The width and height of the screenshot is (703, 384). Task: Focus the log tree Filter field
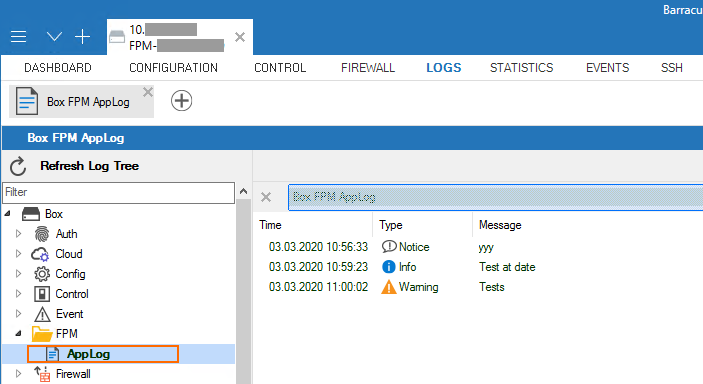point(119,192)
